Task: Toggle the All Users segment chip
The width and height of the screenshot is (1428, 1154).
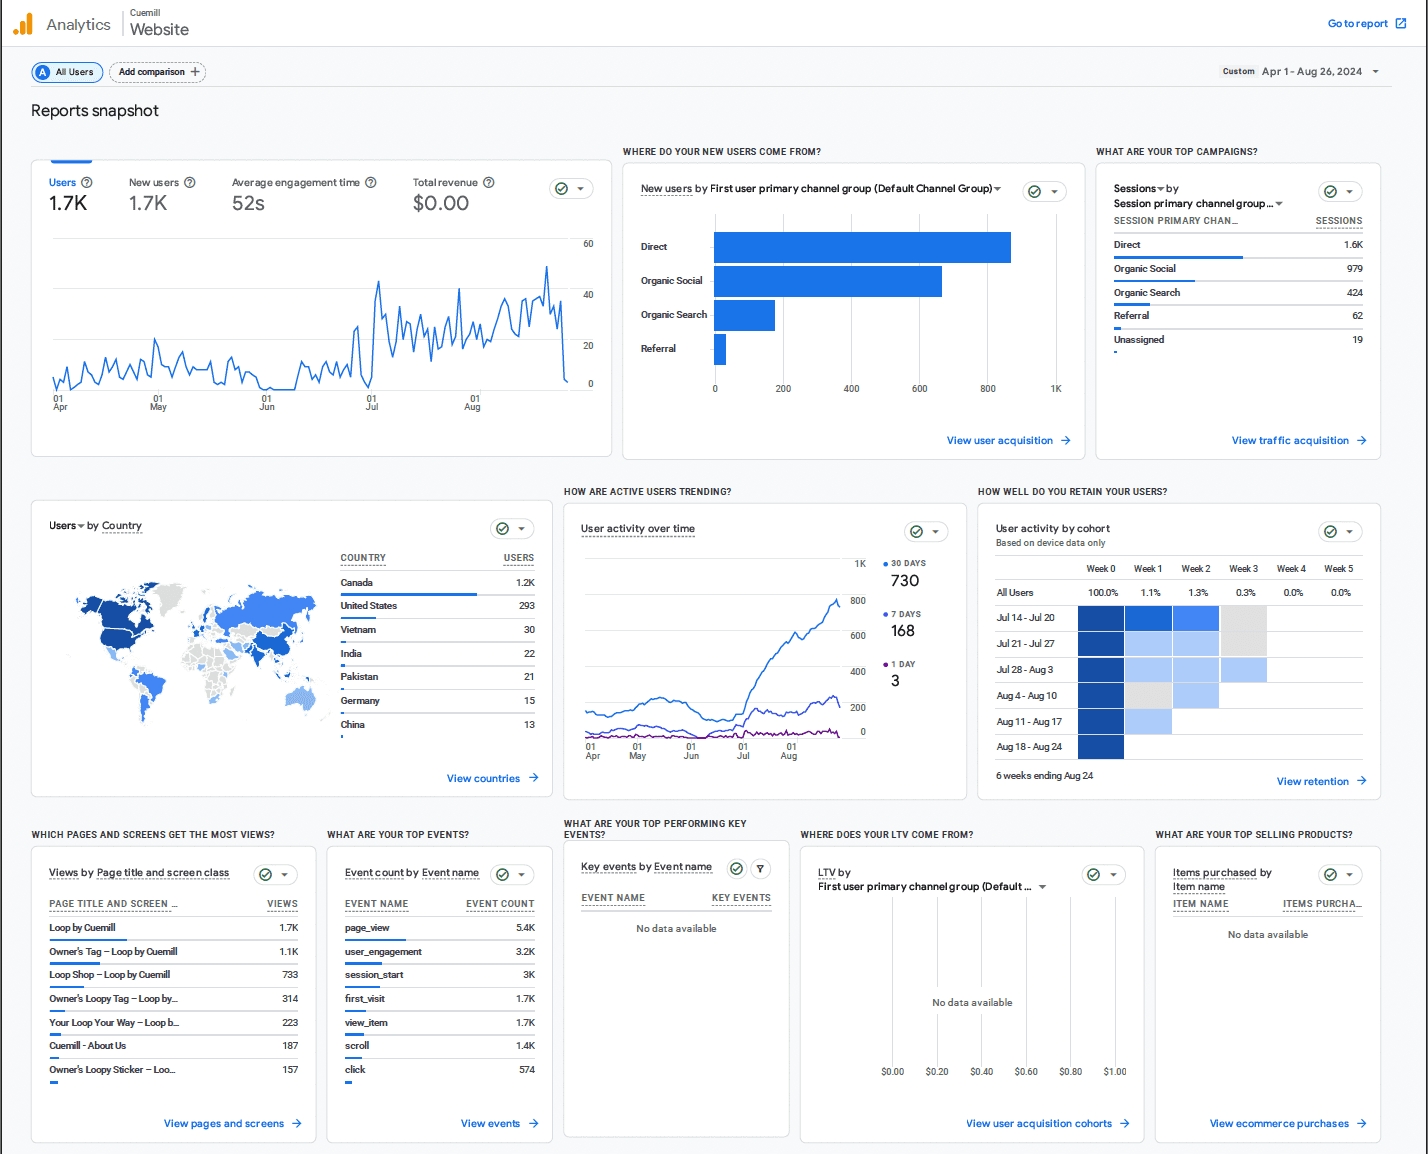Action: 66,72
